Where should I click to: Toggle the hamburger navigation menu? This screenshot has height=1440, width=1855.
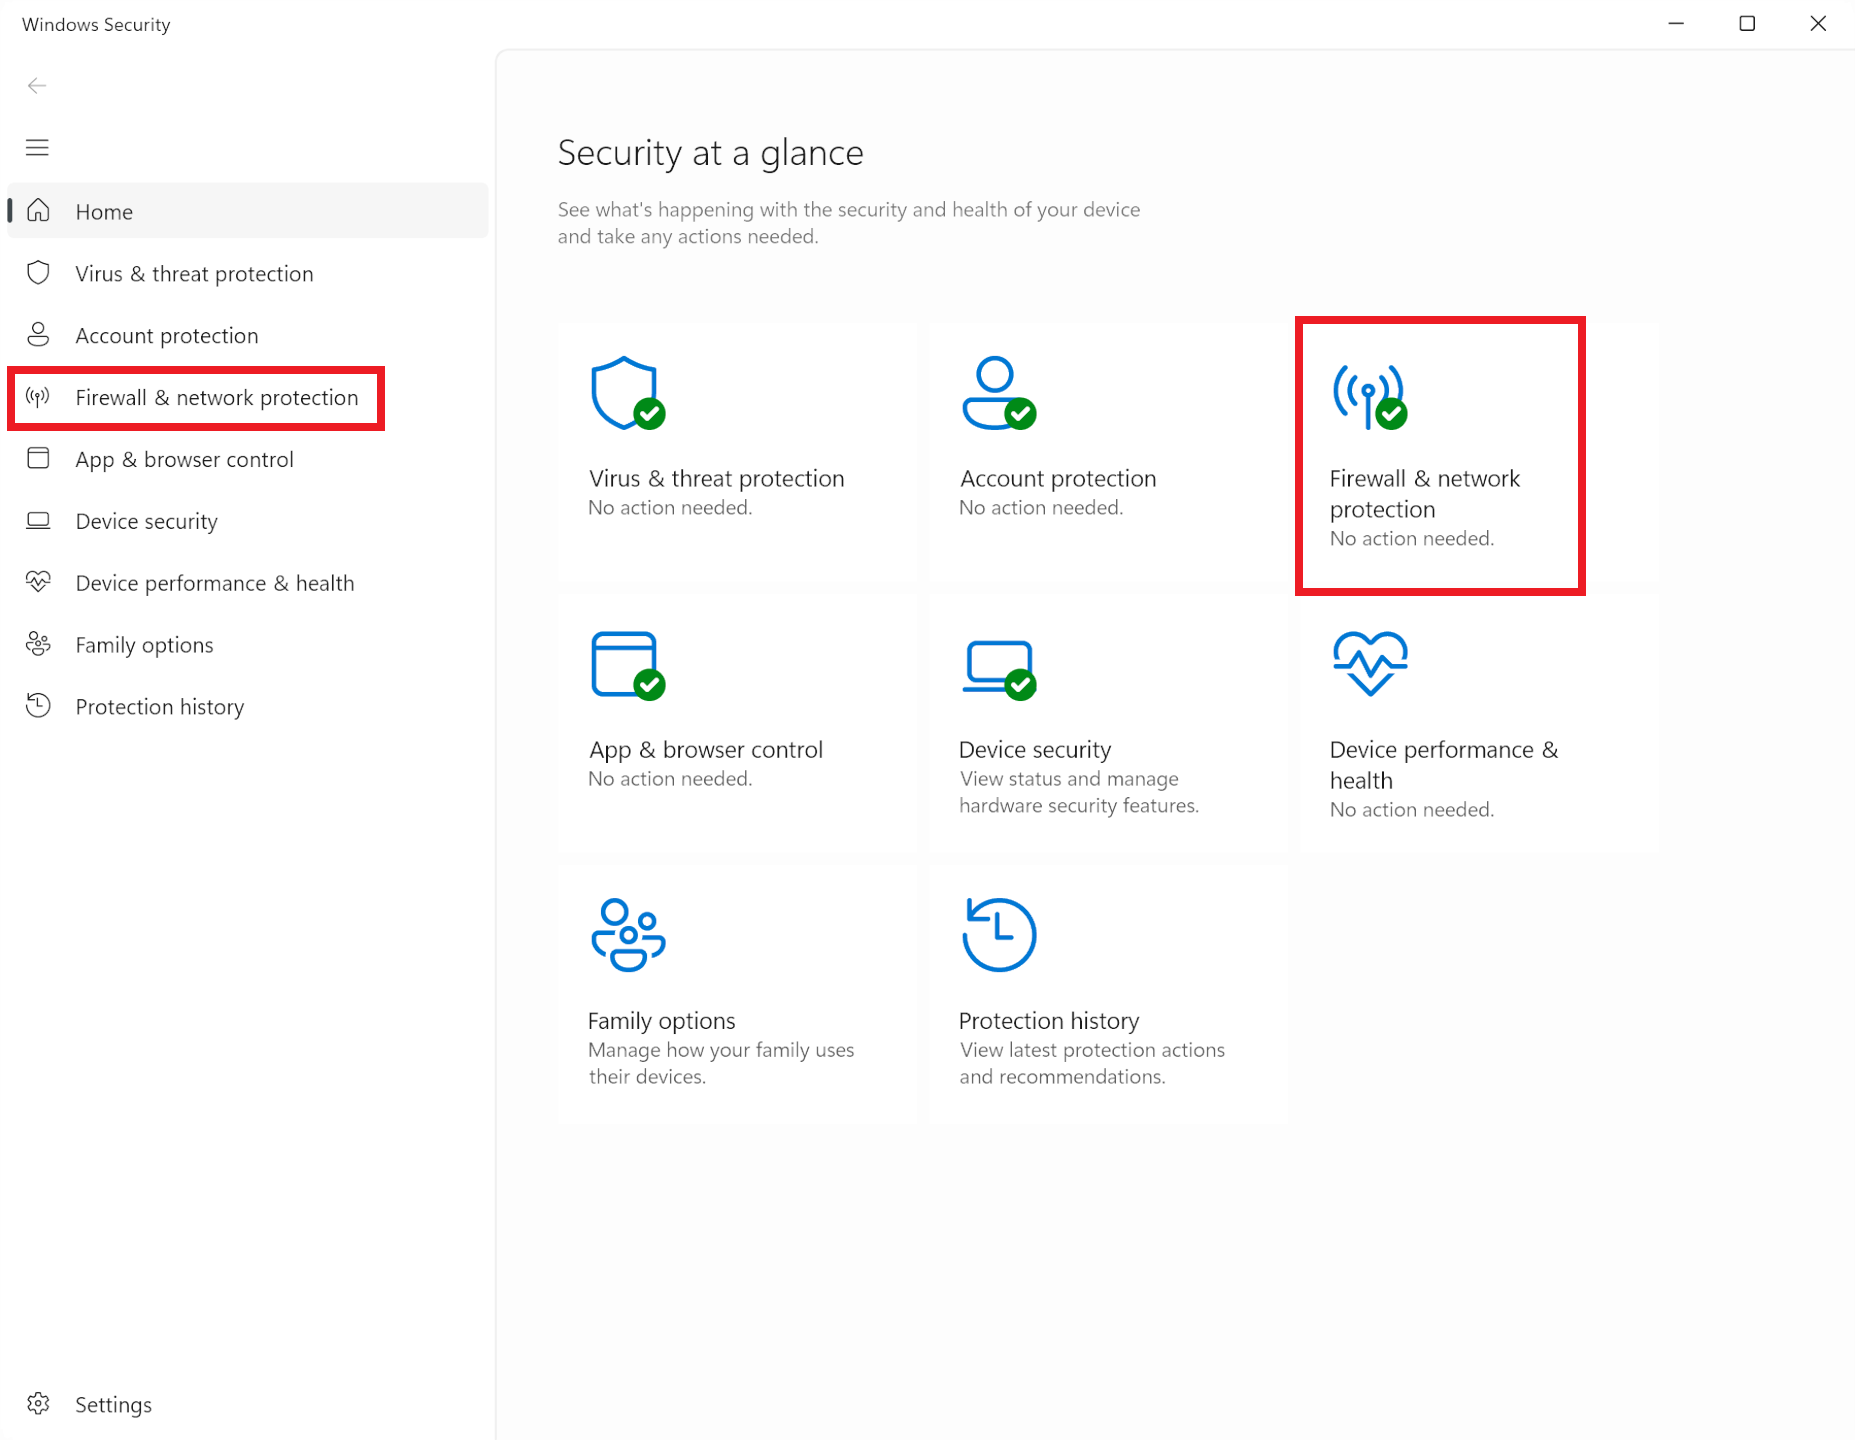click(37, 147)
